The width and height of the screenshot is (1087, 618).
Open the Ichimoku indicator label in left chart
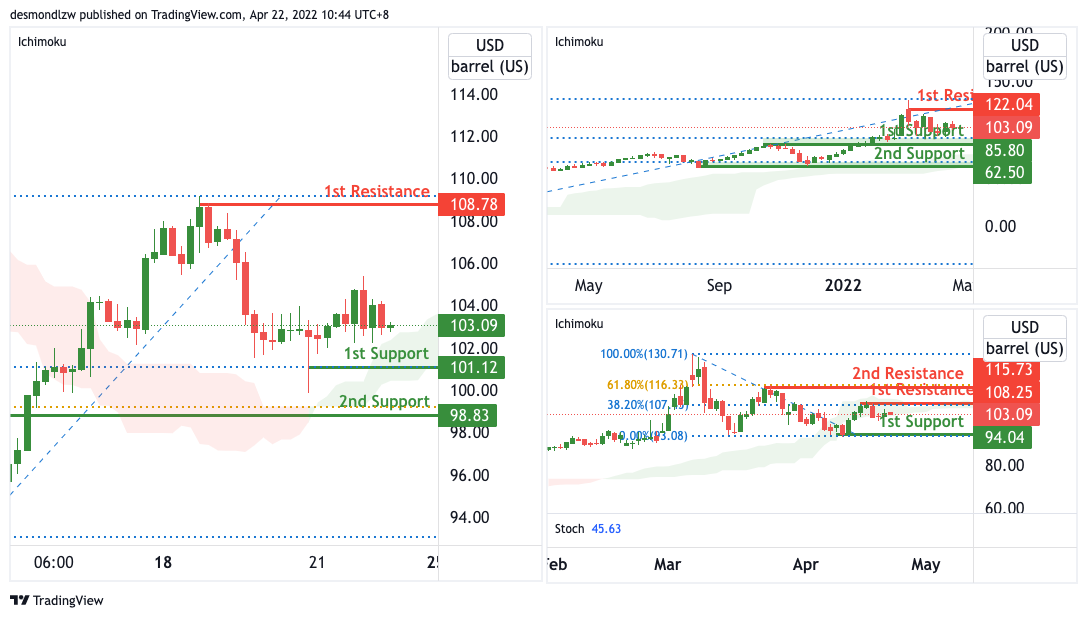(x=42, y=42)
